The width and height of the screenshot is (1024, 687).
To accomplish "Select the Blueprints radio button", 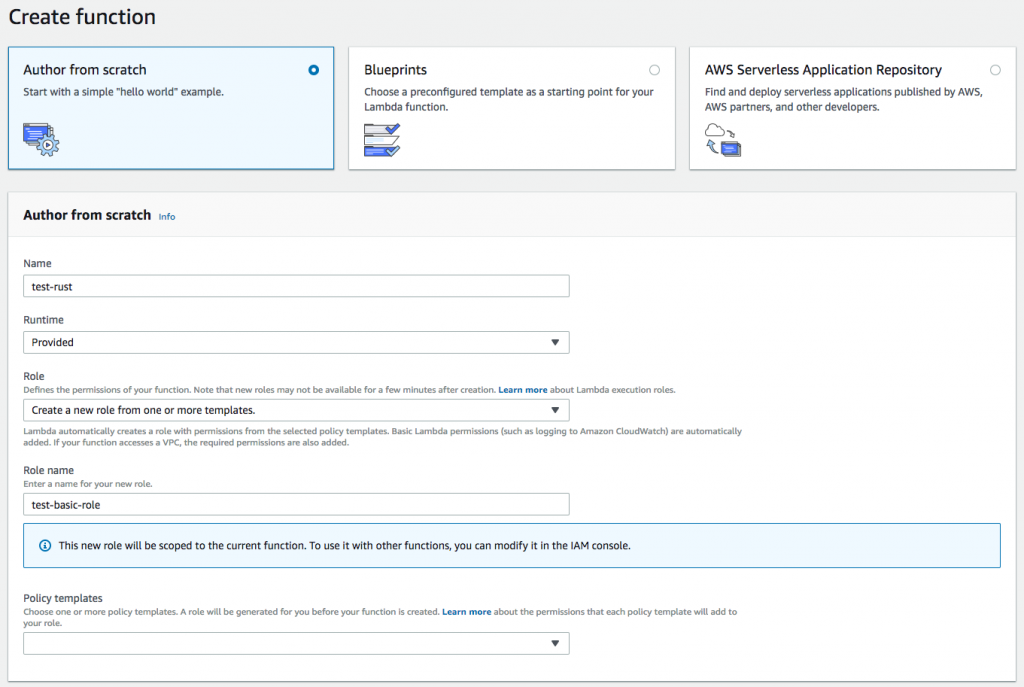I will point(655,70).
